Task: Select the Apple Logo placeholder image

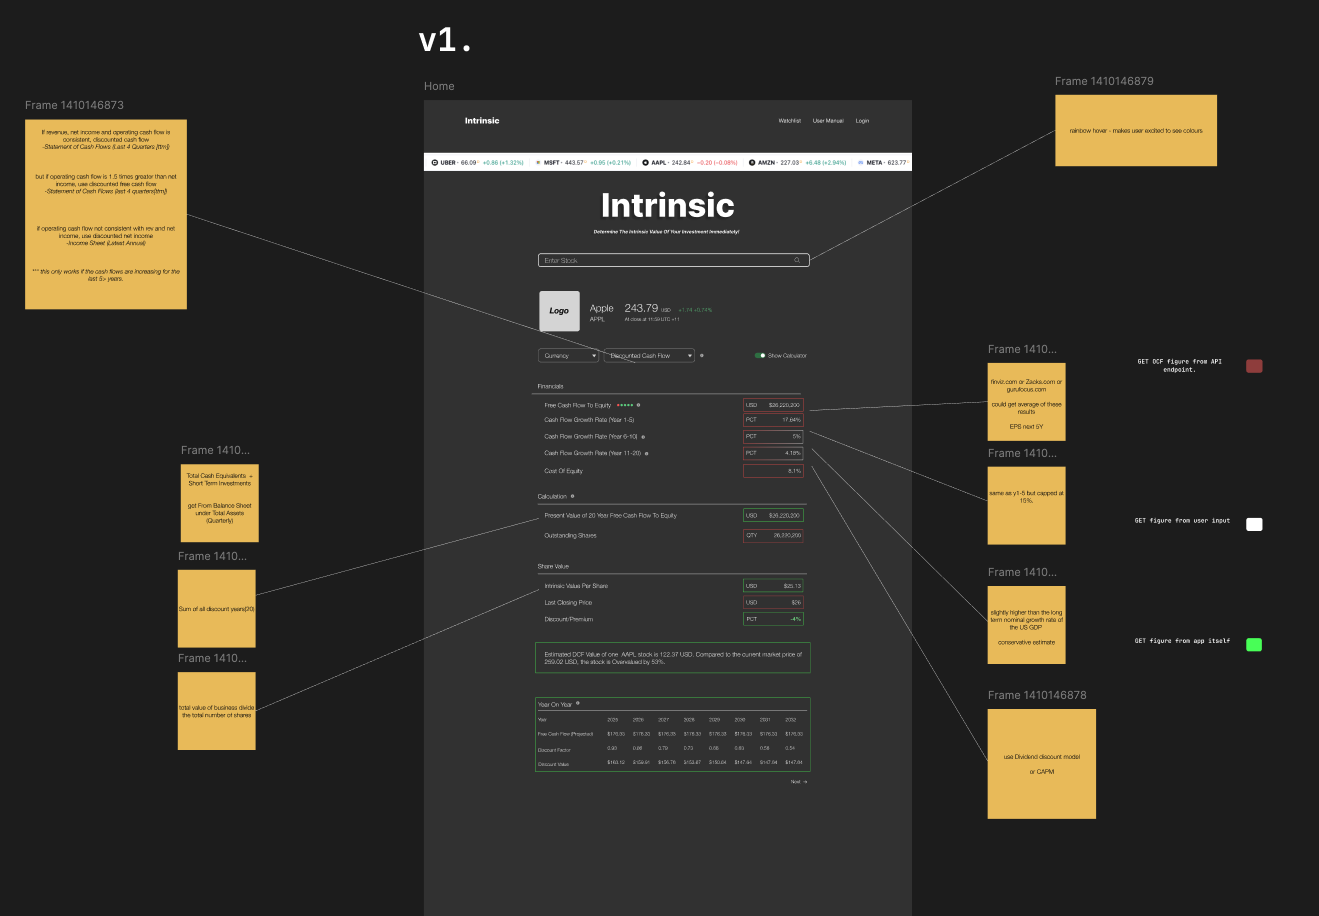Action: point(559,311)
